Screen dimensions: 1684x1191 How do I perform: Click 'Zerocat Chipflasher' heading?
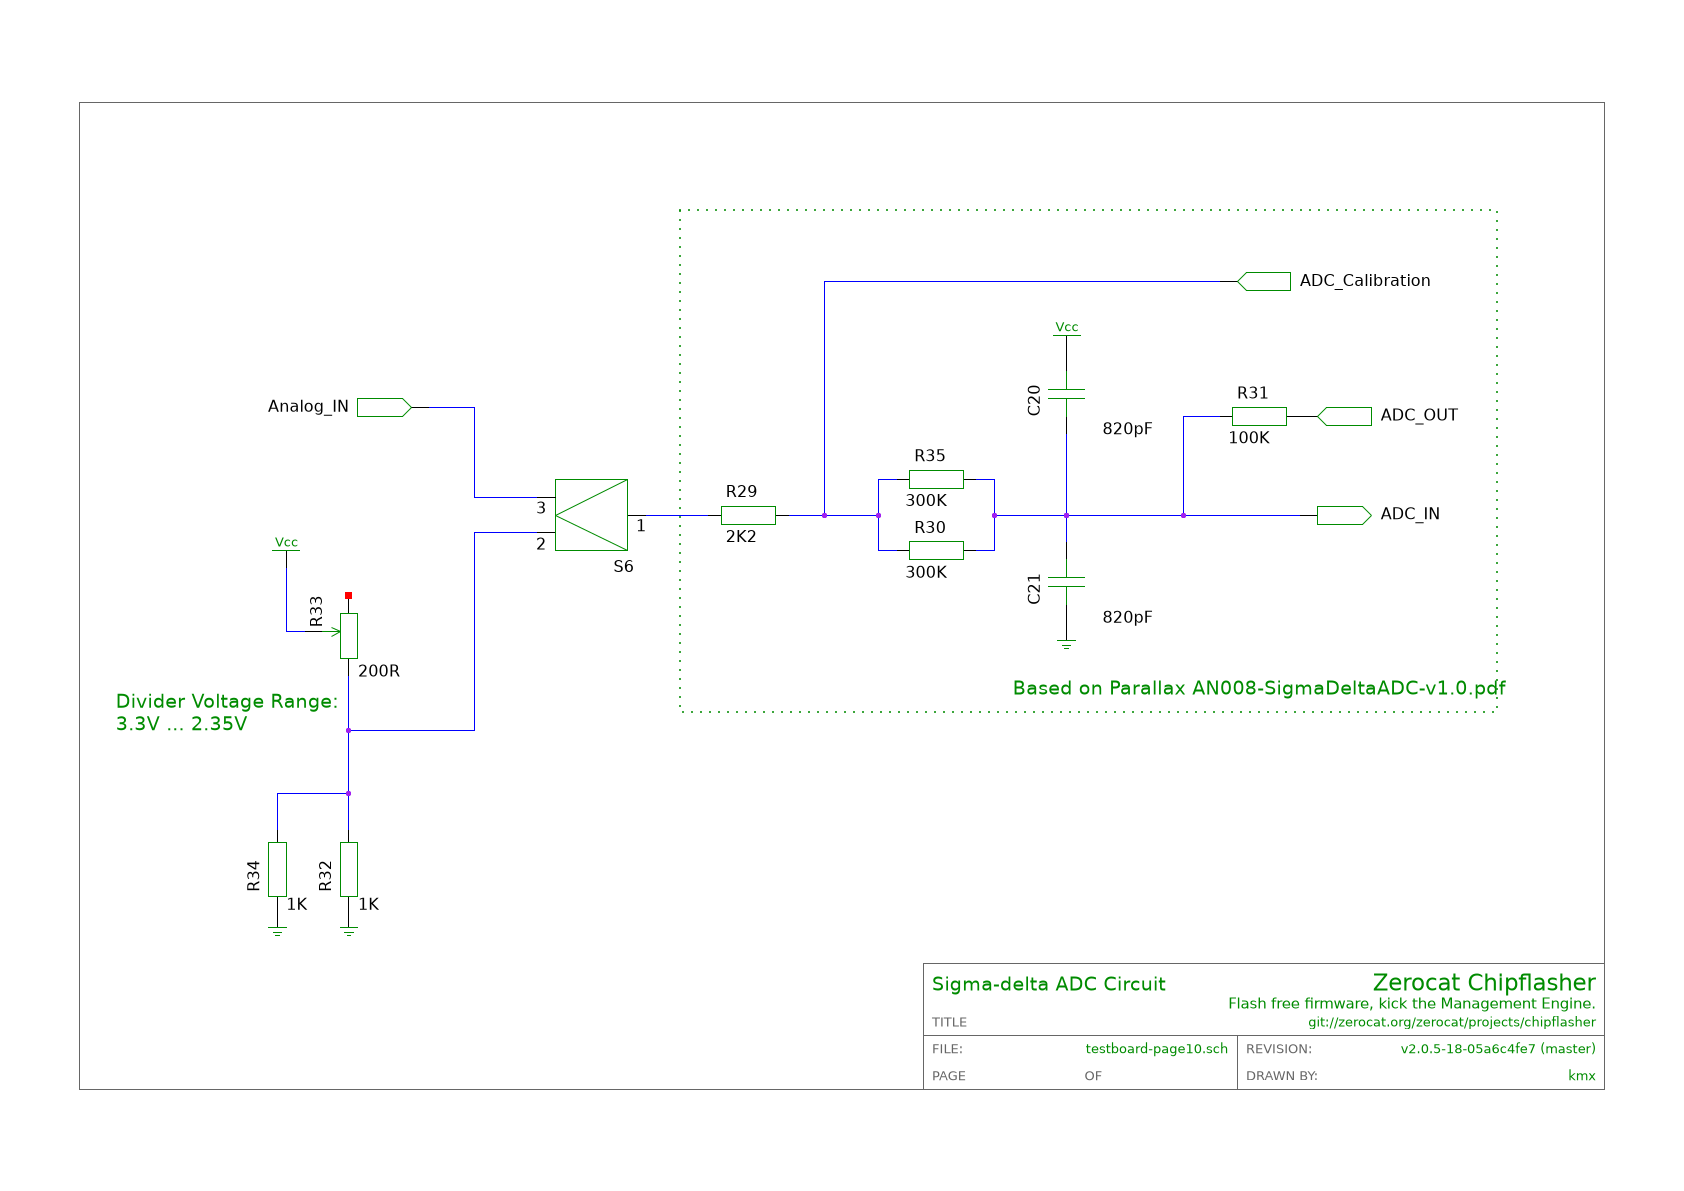click(x=1484, y=982)
